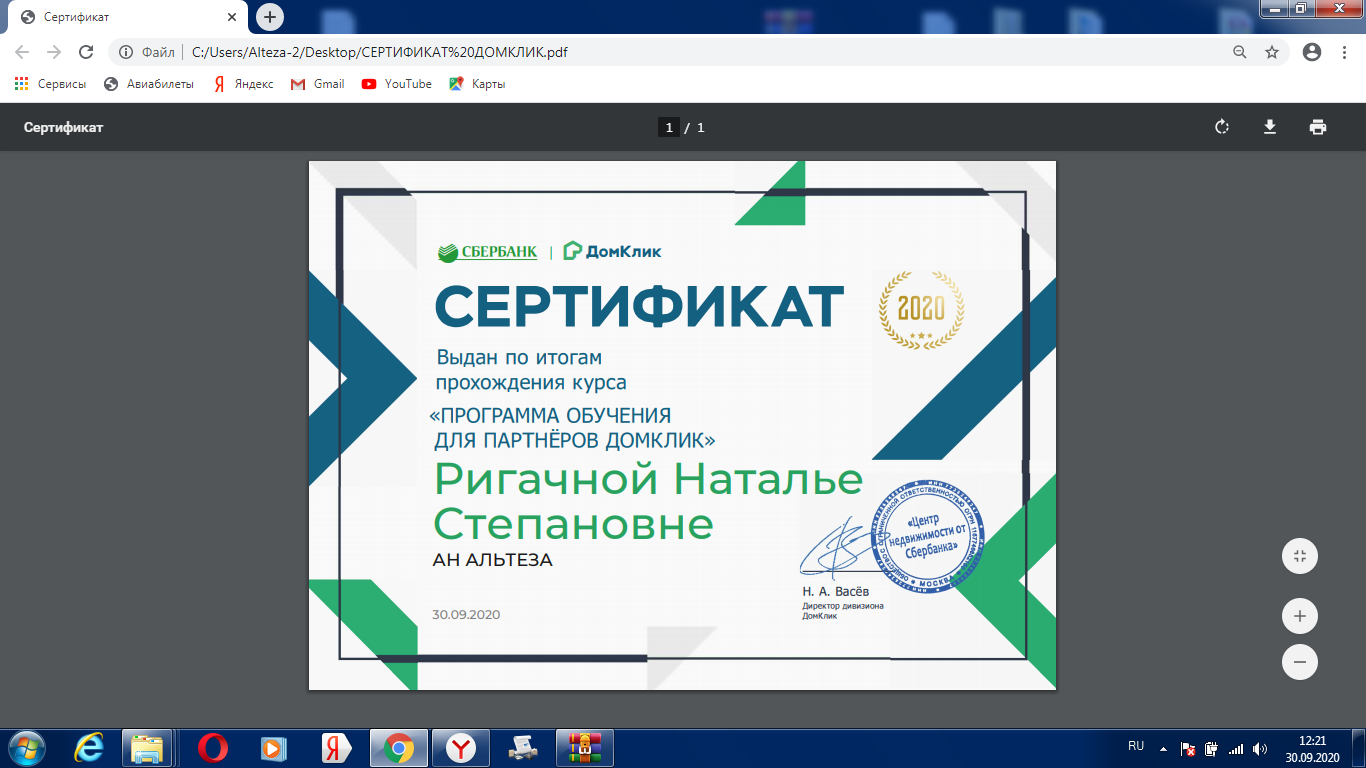1366x768 pixels.
Task: Click the RU language indicator
Action: [1136, 747]
